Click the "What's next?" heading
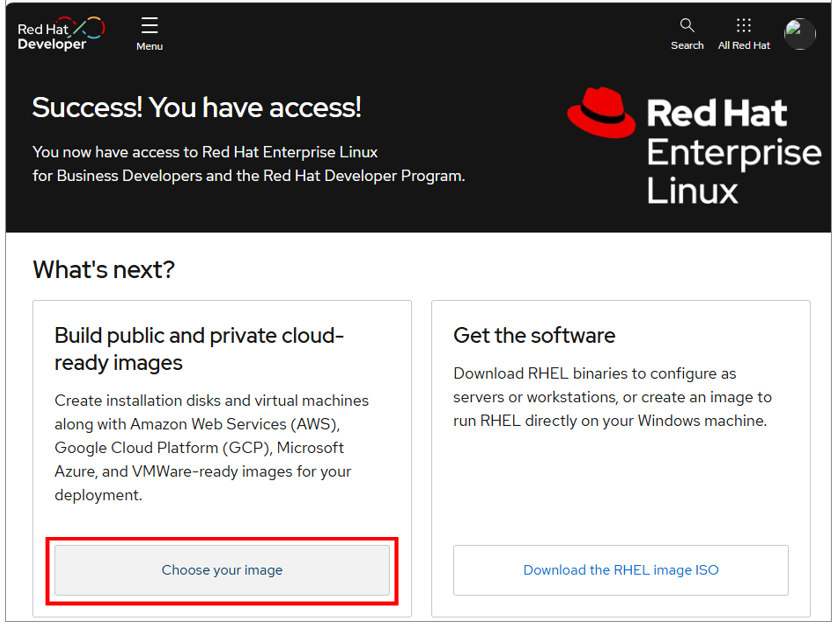 click(x=103, y=269)
